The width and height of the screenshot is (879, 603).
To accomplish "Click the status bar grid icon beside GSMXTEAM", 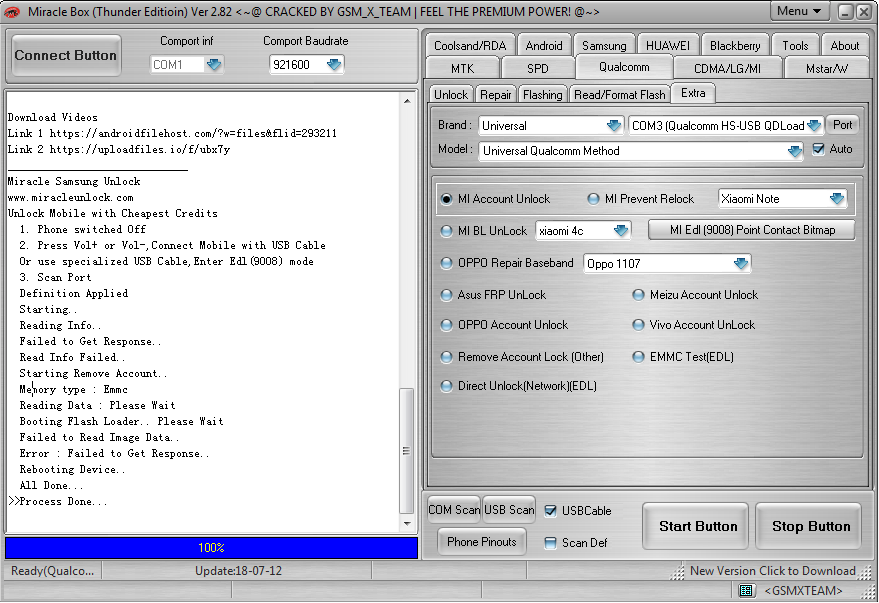I will click(x=746, y=590).
